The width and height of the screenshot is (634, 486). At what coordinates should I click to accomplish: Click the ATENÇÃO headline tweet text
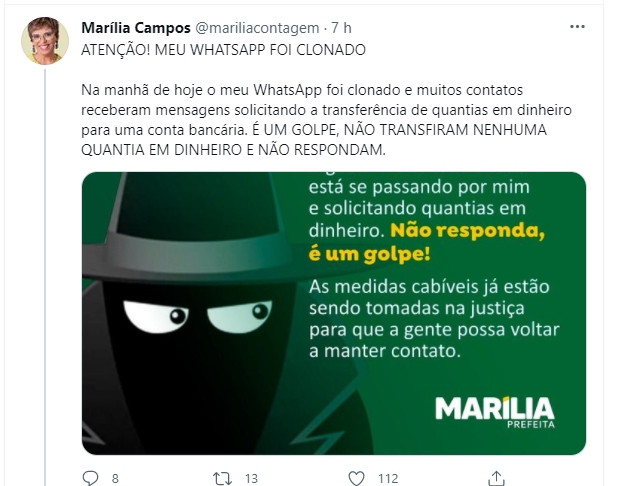click(224, 50)
